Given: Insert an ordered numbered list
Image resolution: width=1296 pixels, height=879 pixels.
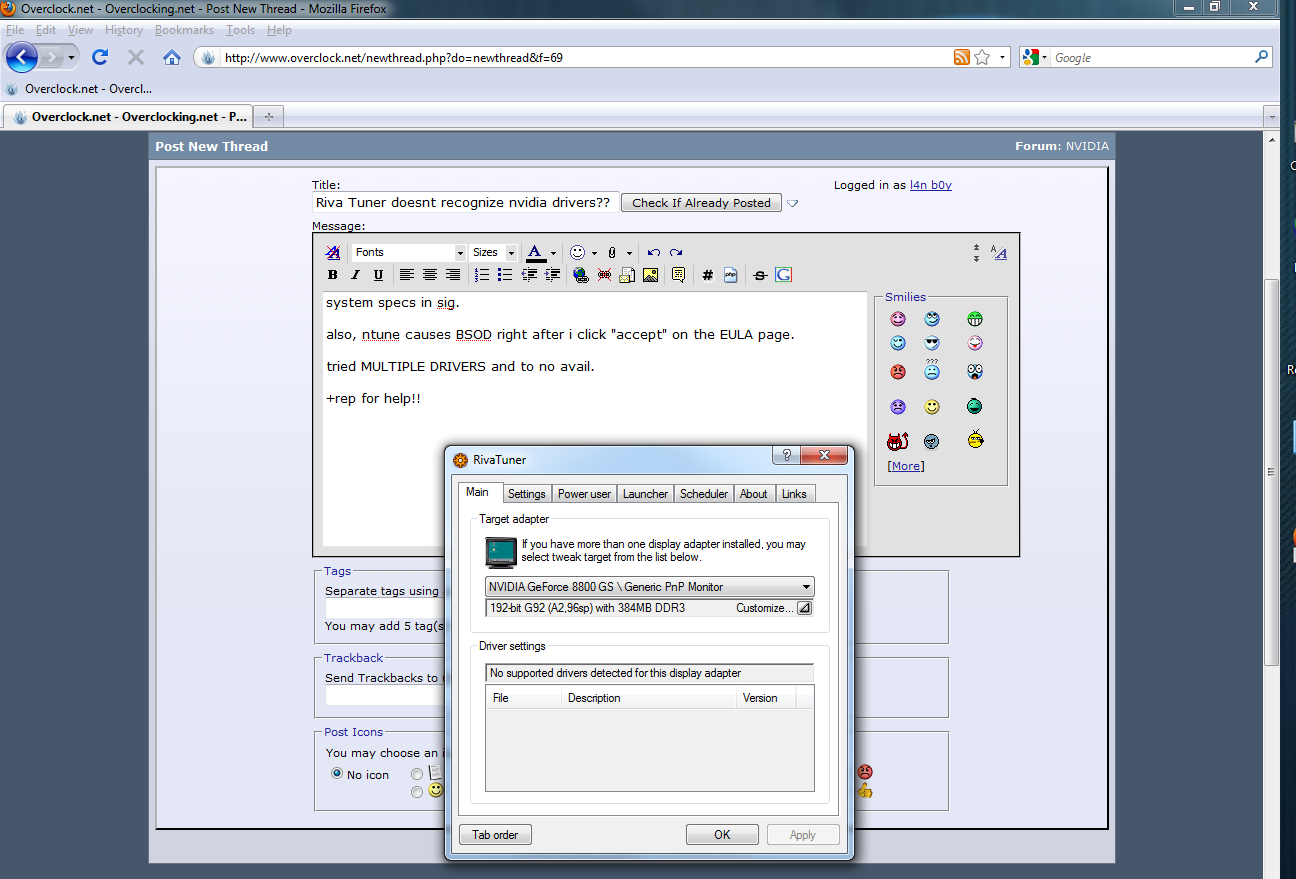Looking at the screenshot, I should [x=482, y=275].
